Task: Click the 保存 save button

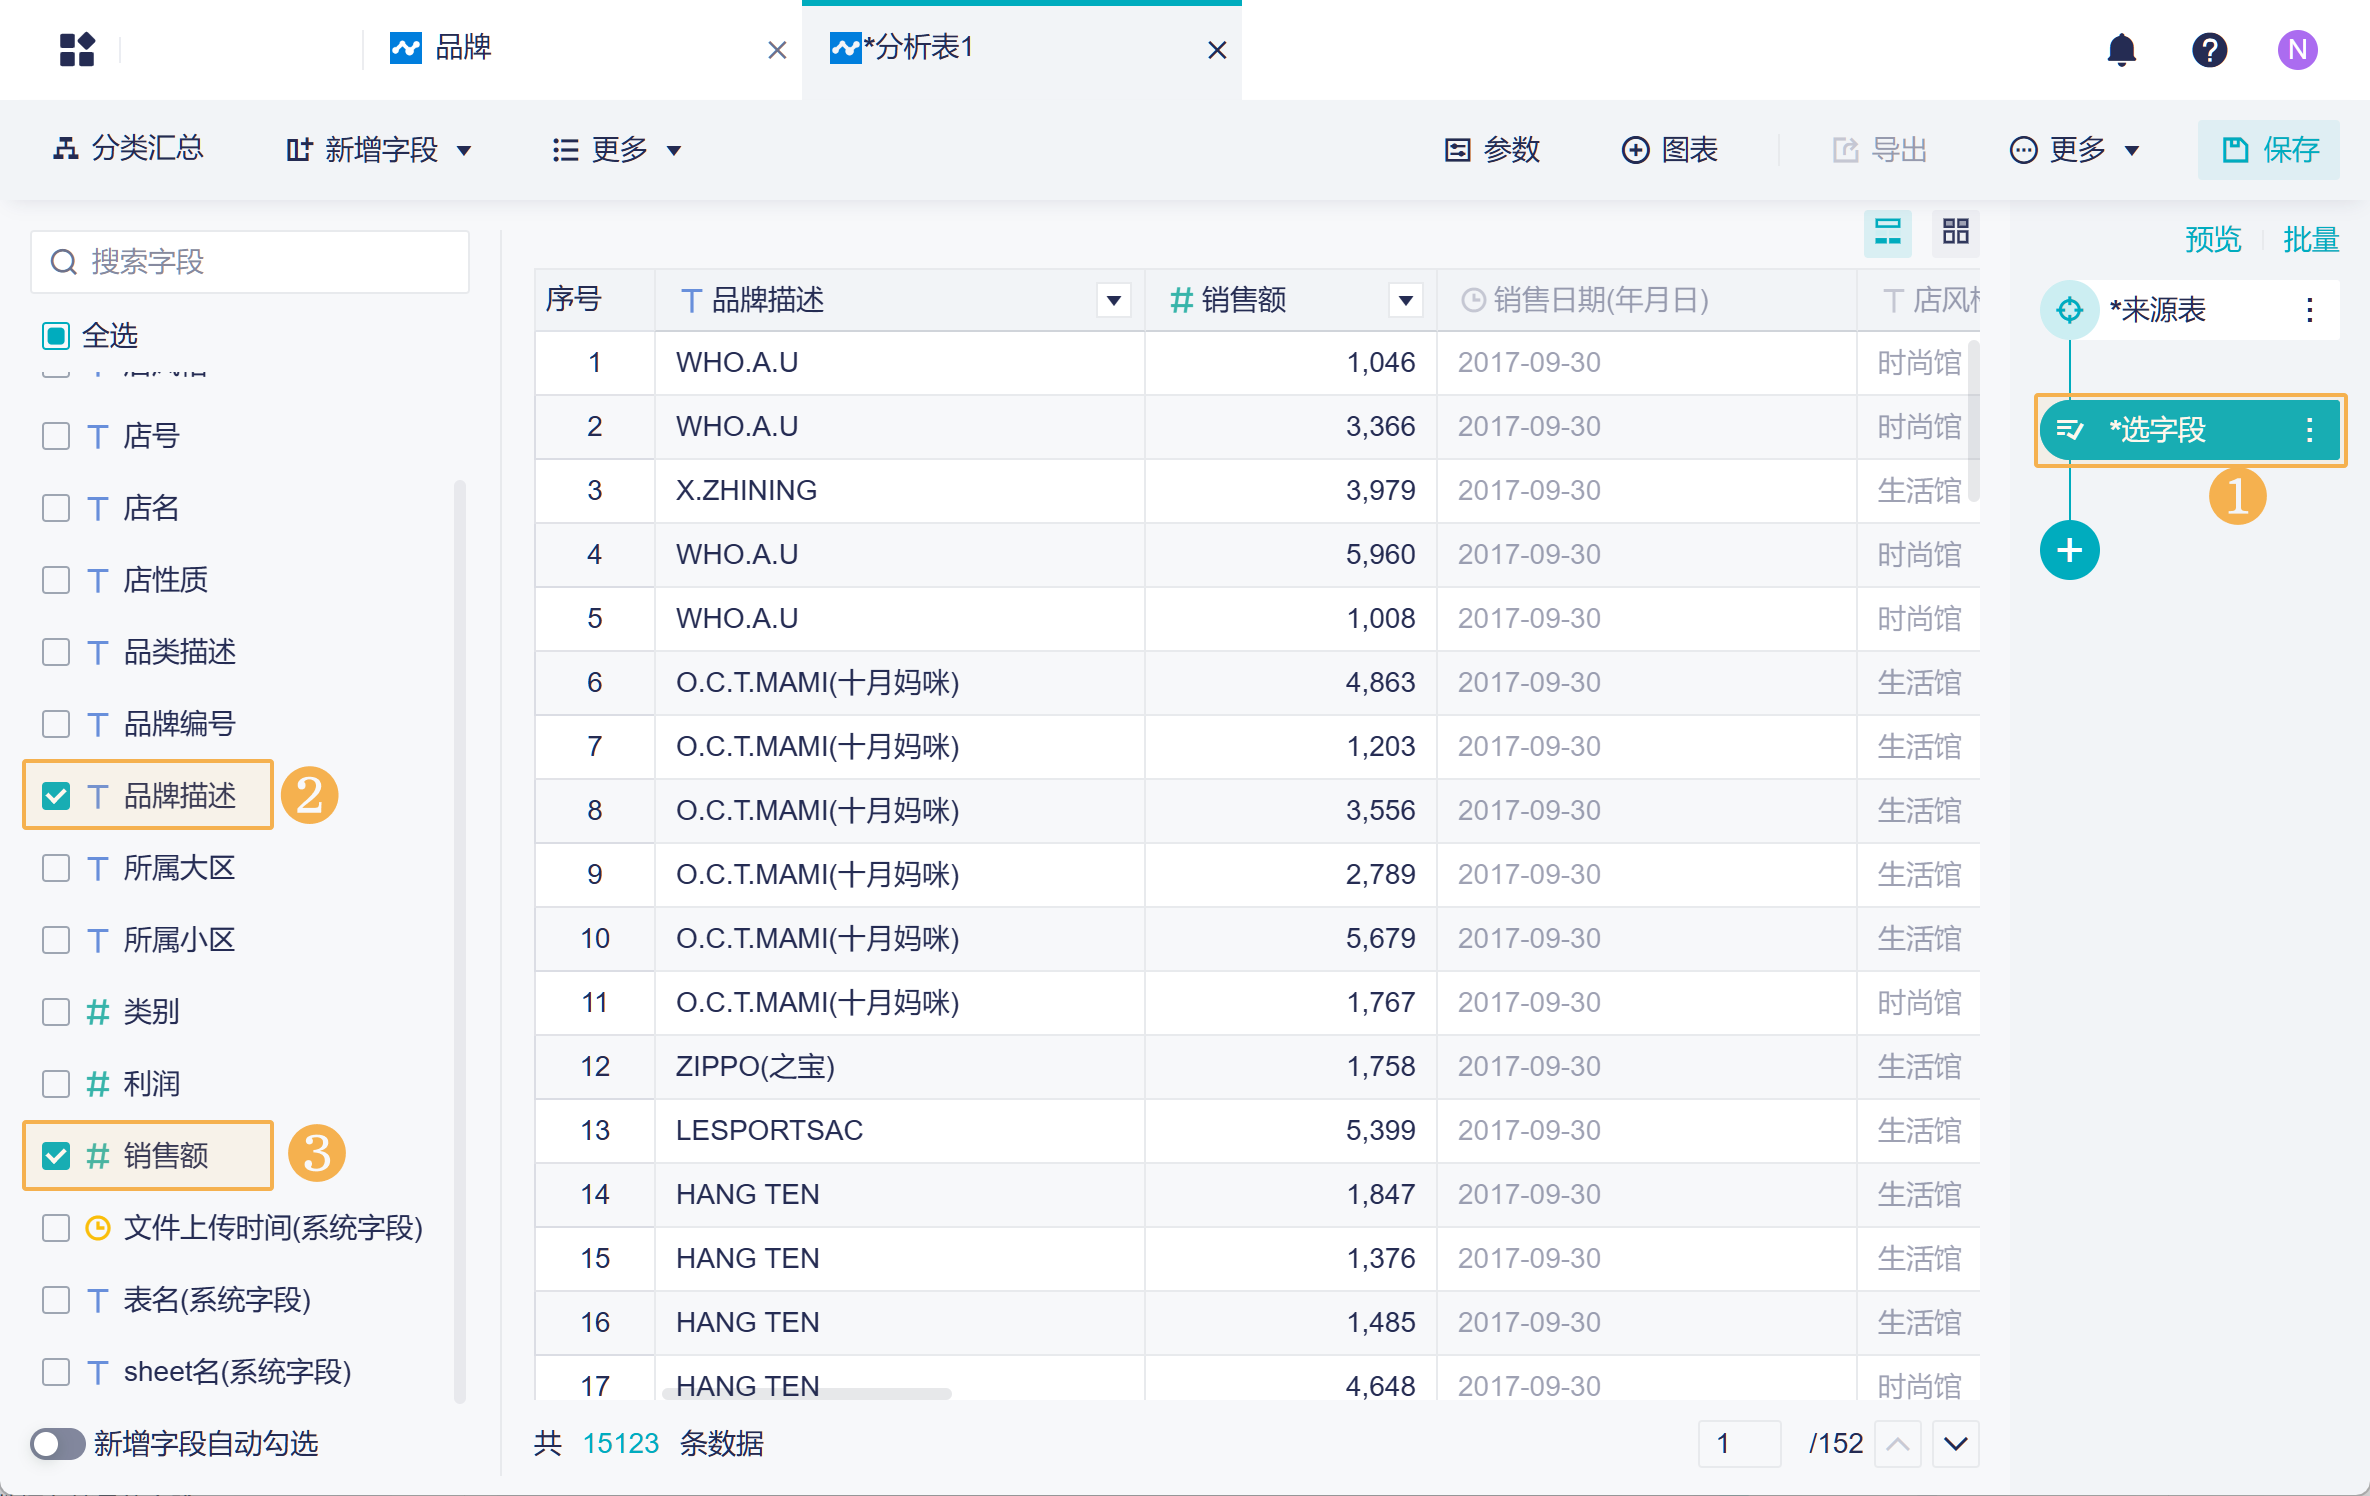Action: (x=2268, y=150)
